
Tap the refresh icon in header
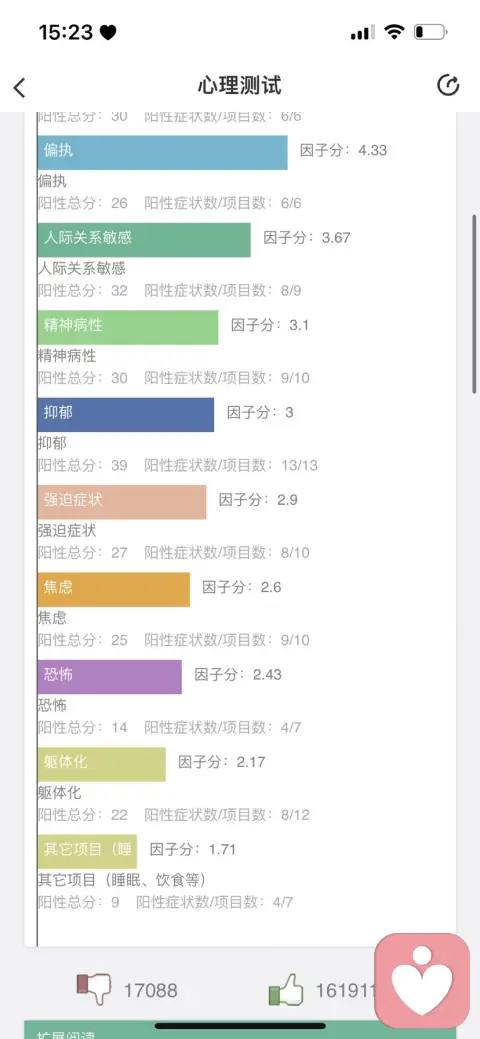pos(448,85)
